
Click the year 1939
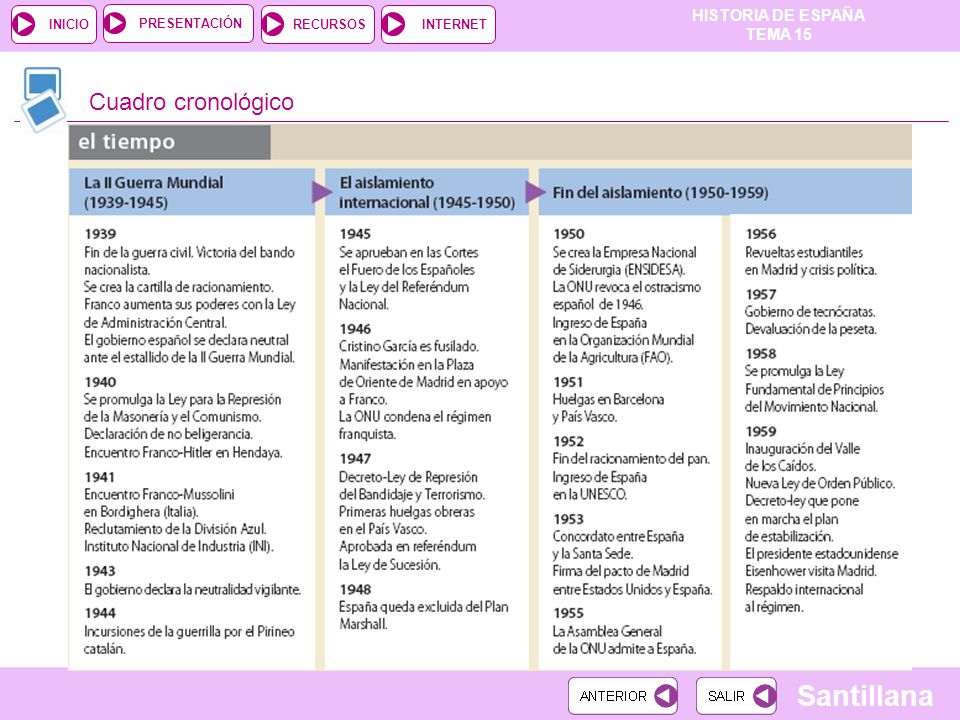pos(100,234)
